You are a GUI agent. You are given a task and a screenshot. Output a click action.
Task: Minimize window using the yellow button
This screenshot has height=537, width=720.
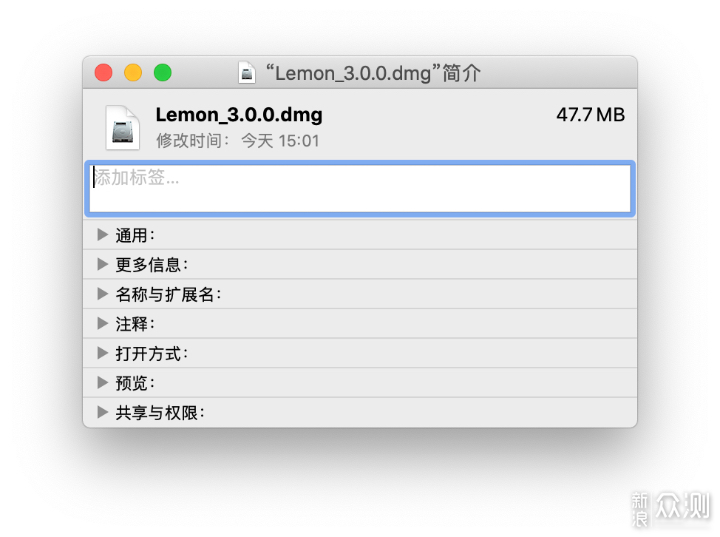coord(133,73)
